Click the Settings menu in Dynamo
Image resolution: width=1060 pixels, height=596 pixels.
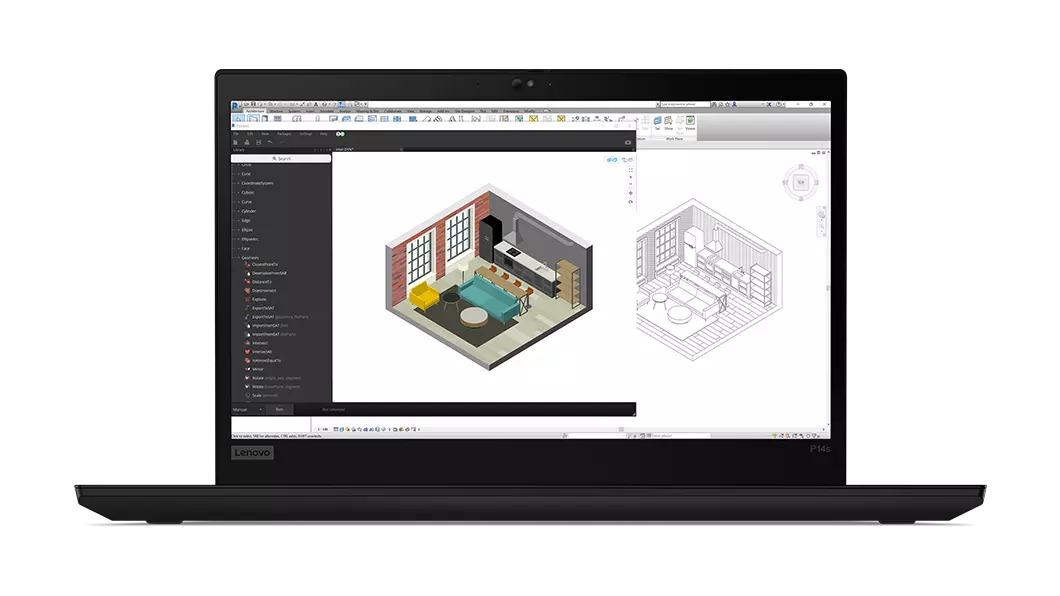(305, 133)
